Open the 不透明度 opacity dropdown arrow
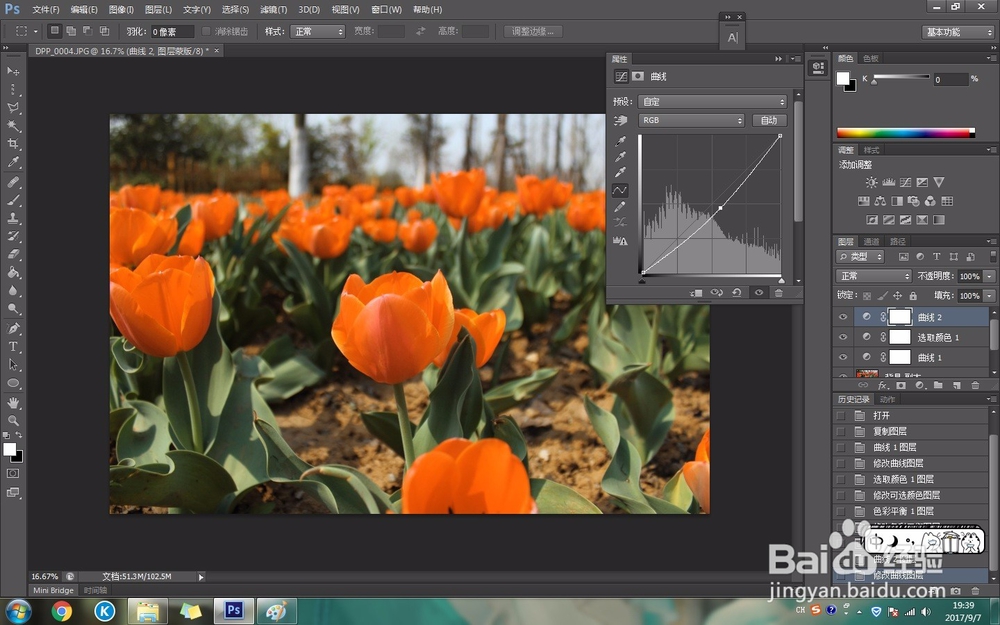Viewport: 1000px width, 625px height. (x=989, y=276)
